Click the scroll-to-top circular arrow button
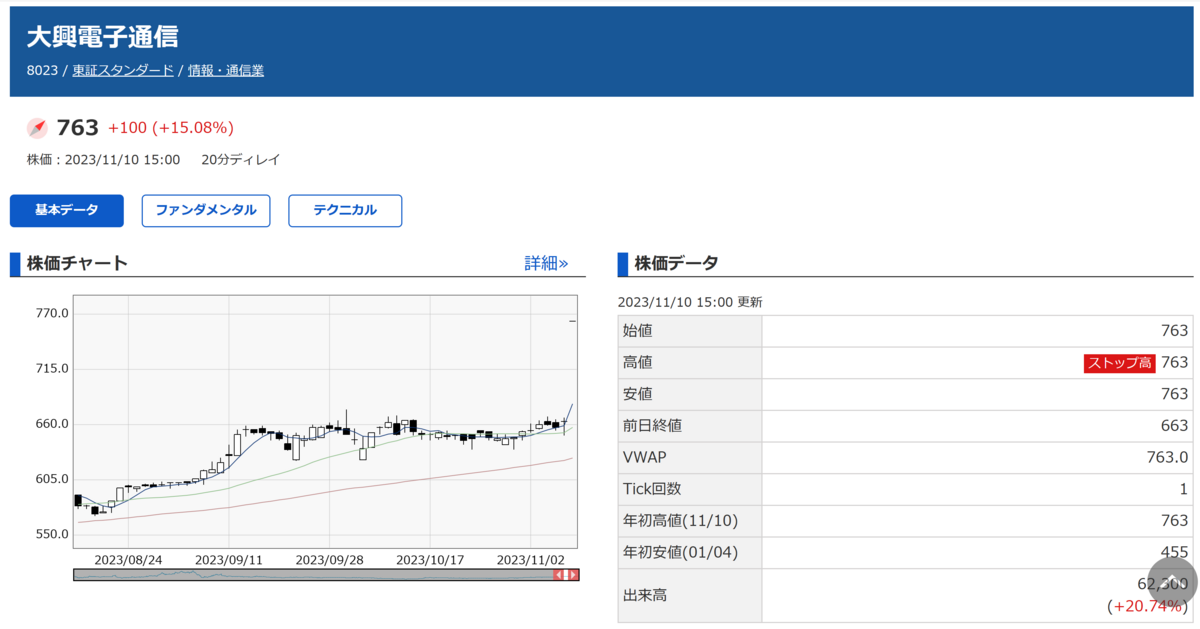The image size is (1200, 629). coord(1172,582)
